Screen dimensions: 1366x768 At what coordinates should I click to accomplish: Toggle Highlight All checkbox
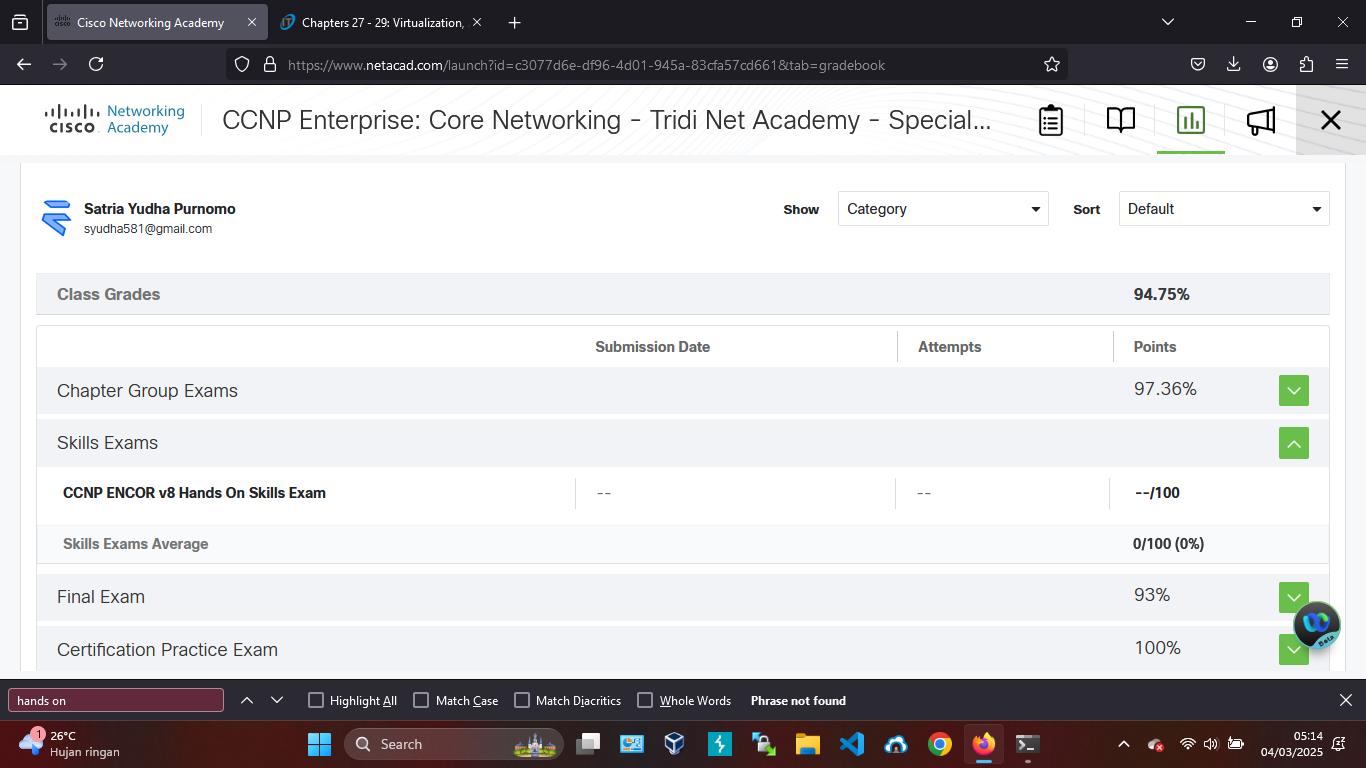click(x=316, y=700)
